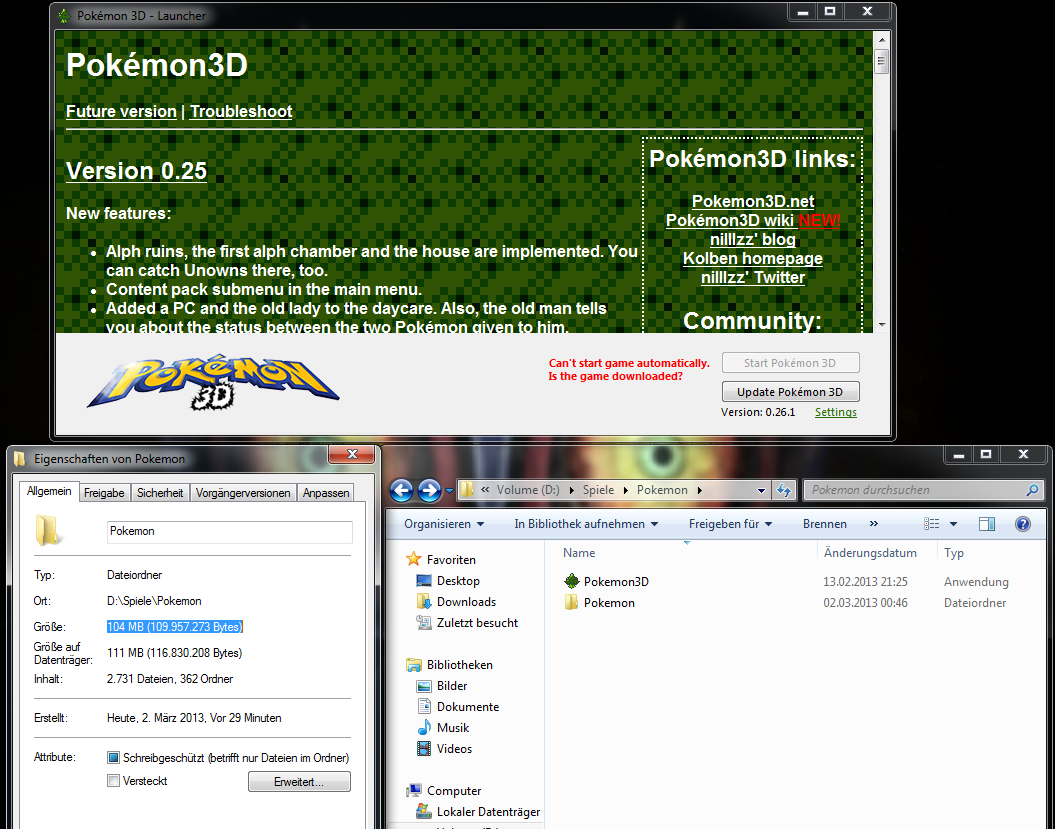Click the Pokémon 3D logo image
Image resolution: width=1055 pixels, height=829 pixels.
213,382
